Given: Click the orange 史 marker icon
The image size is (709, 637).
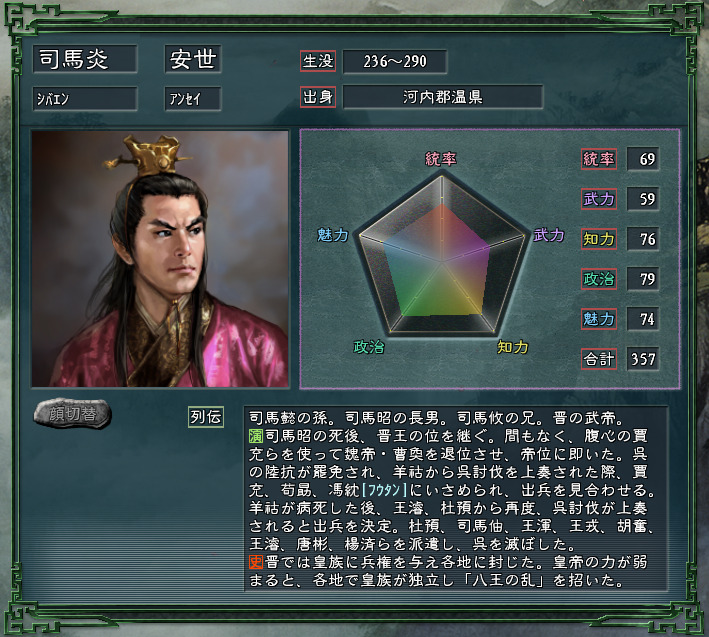Looking at the screenshot, I should 256,562.
